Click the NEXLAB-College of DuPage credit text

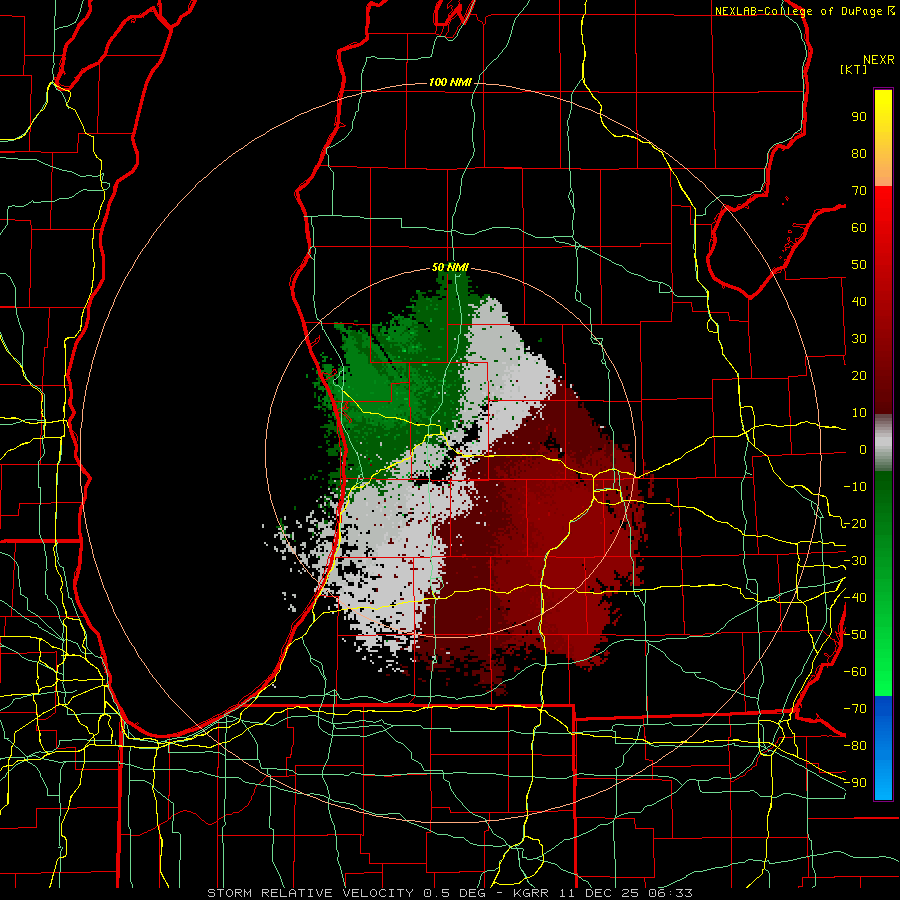[x=800, y=11]
